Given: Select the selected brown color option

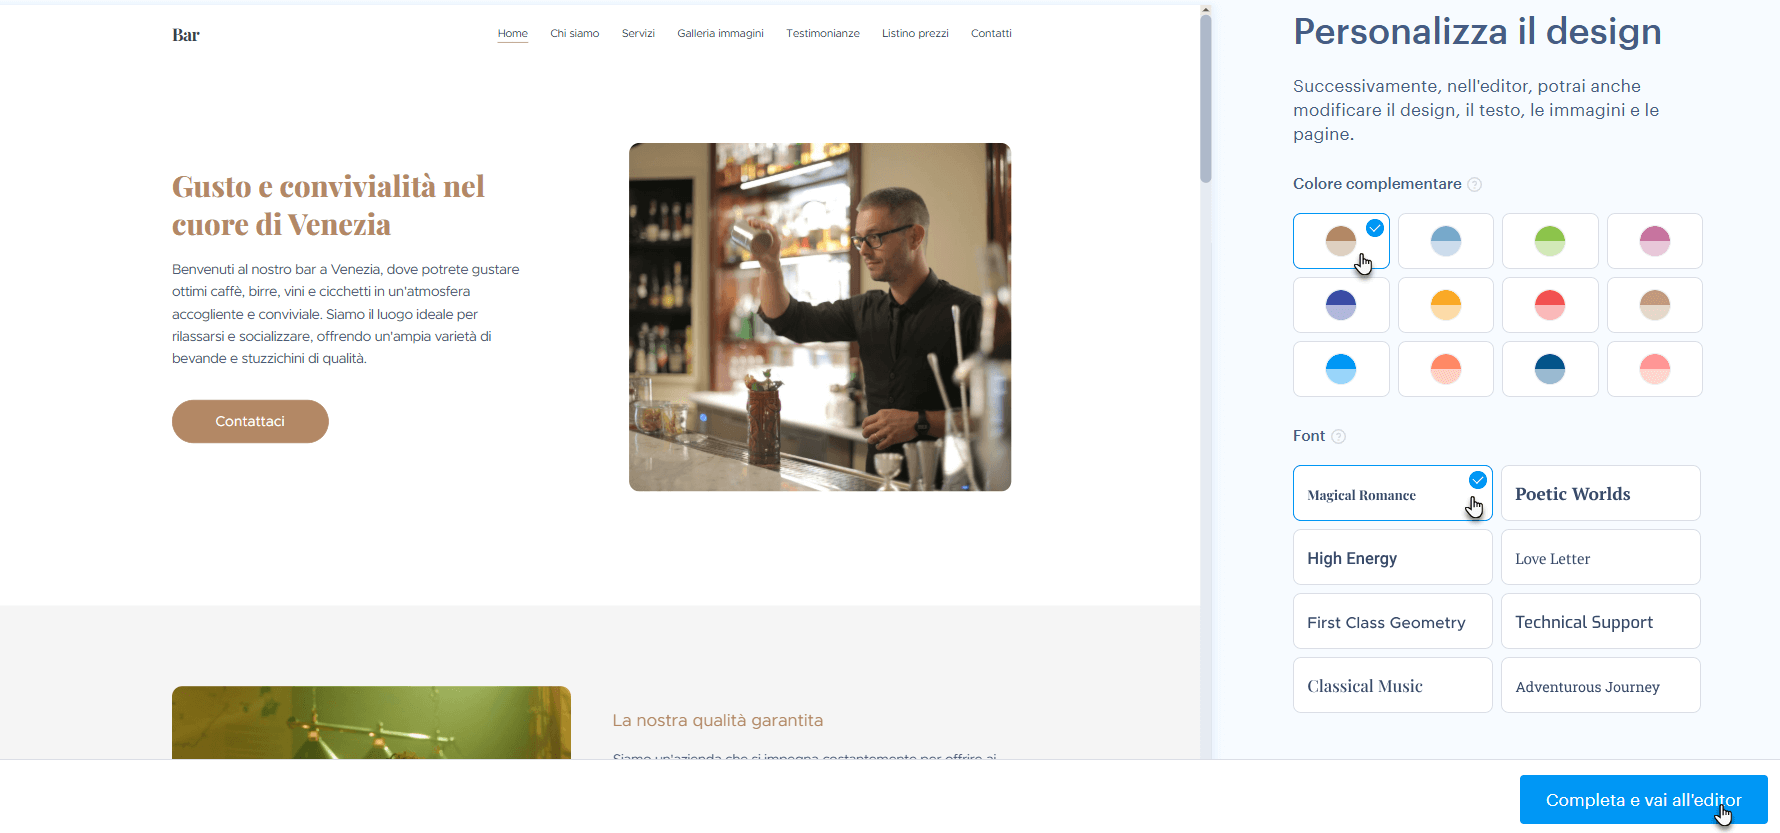Looking at the screenshot, I should (1341, 241).
